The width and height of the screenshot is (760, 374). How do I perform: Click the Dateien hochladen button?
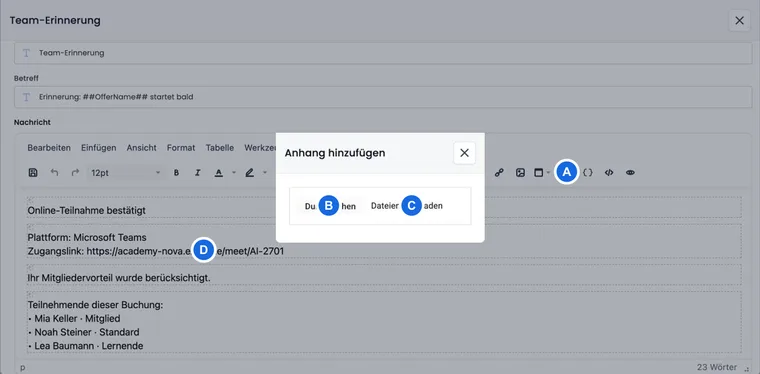[407, 206]
